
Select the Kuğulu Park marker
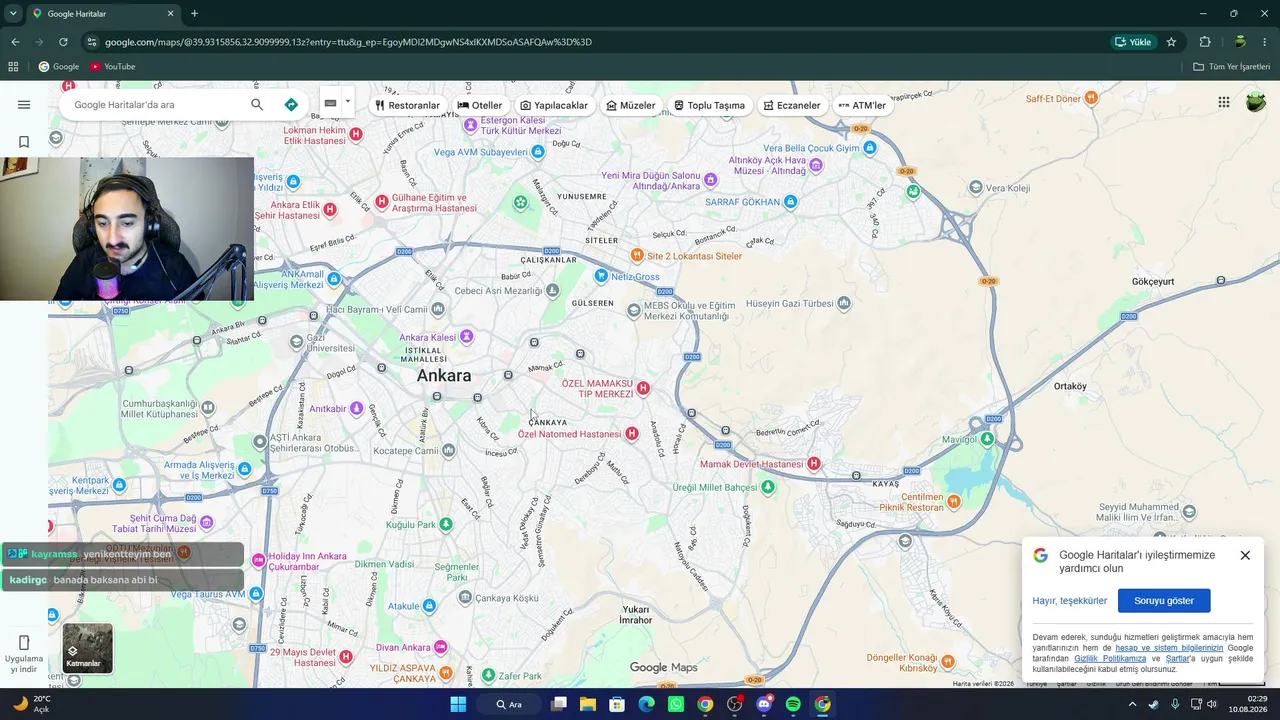click(x=446, y=524)
